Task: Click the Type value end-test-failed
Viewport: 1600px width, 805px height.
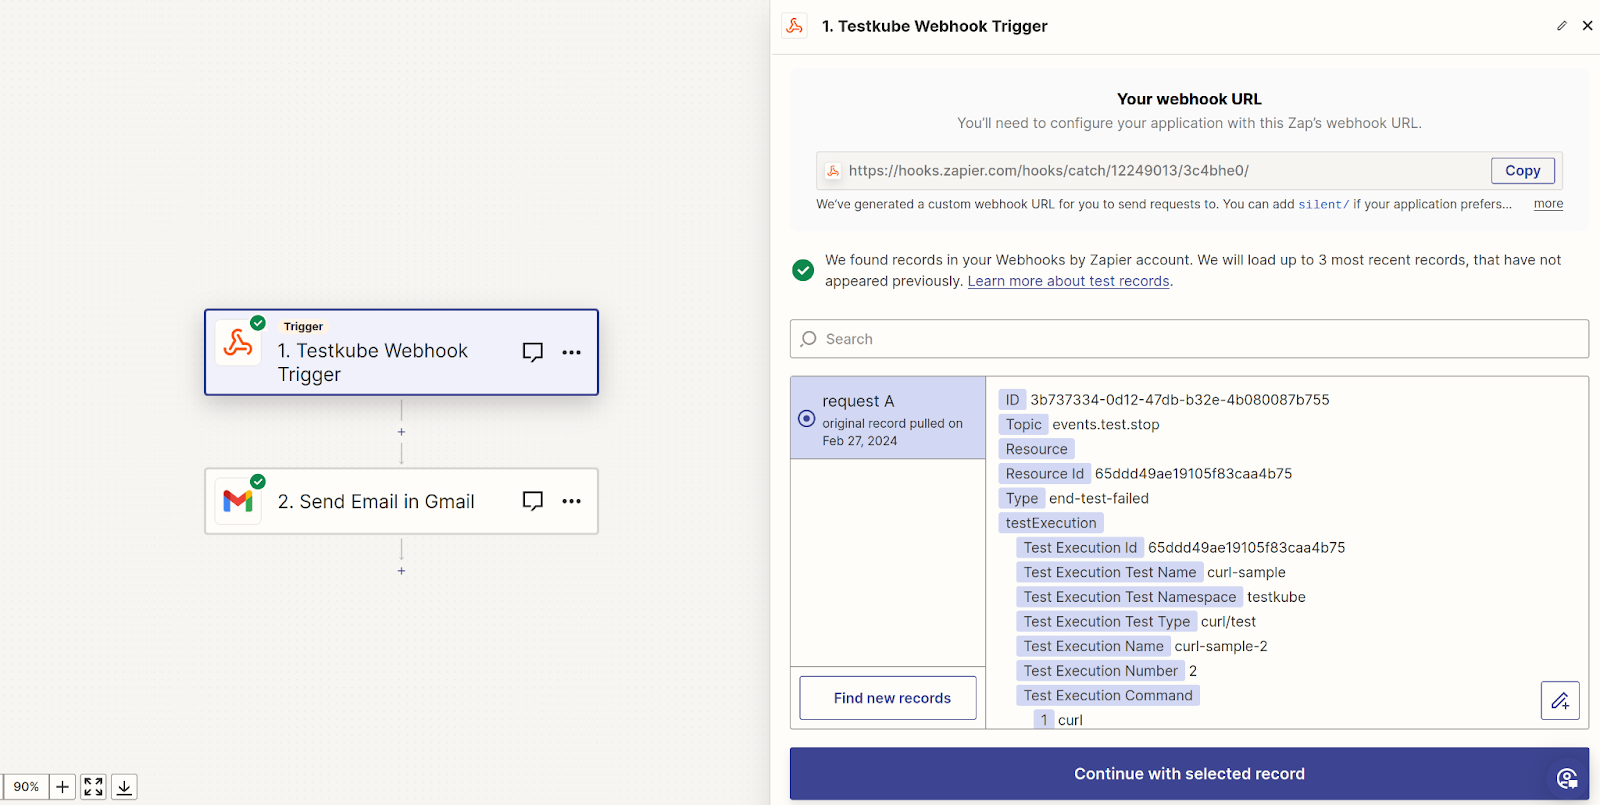Action: point(1099,498)
